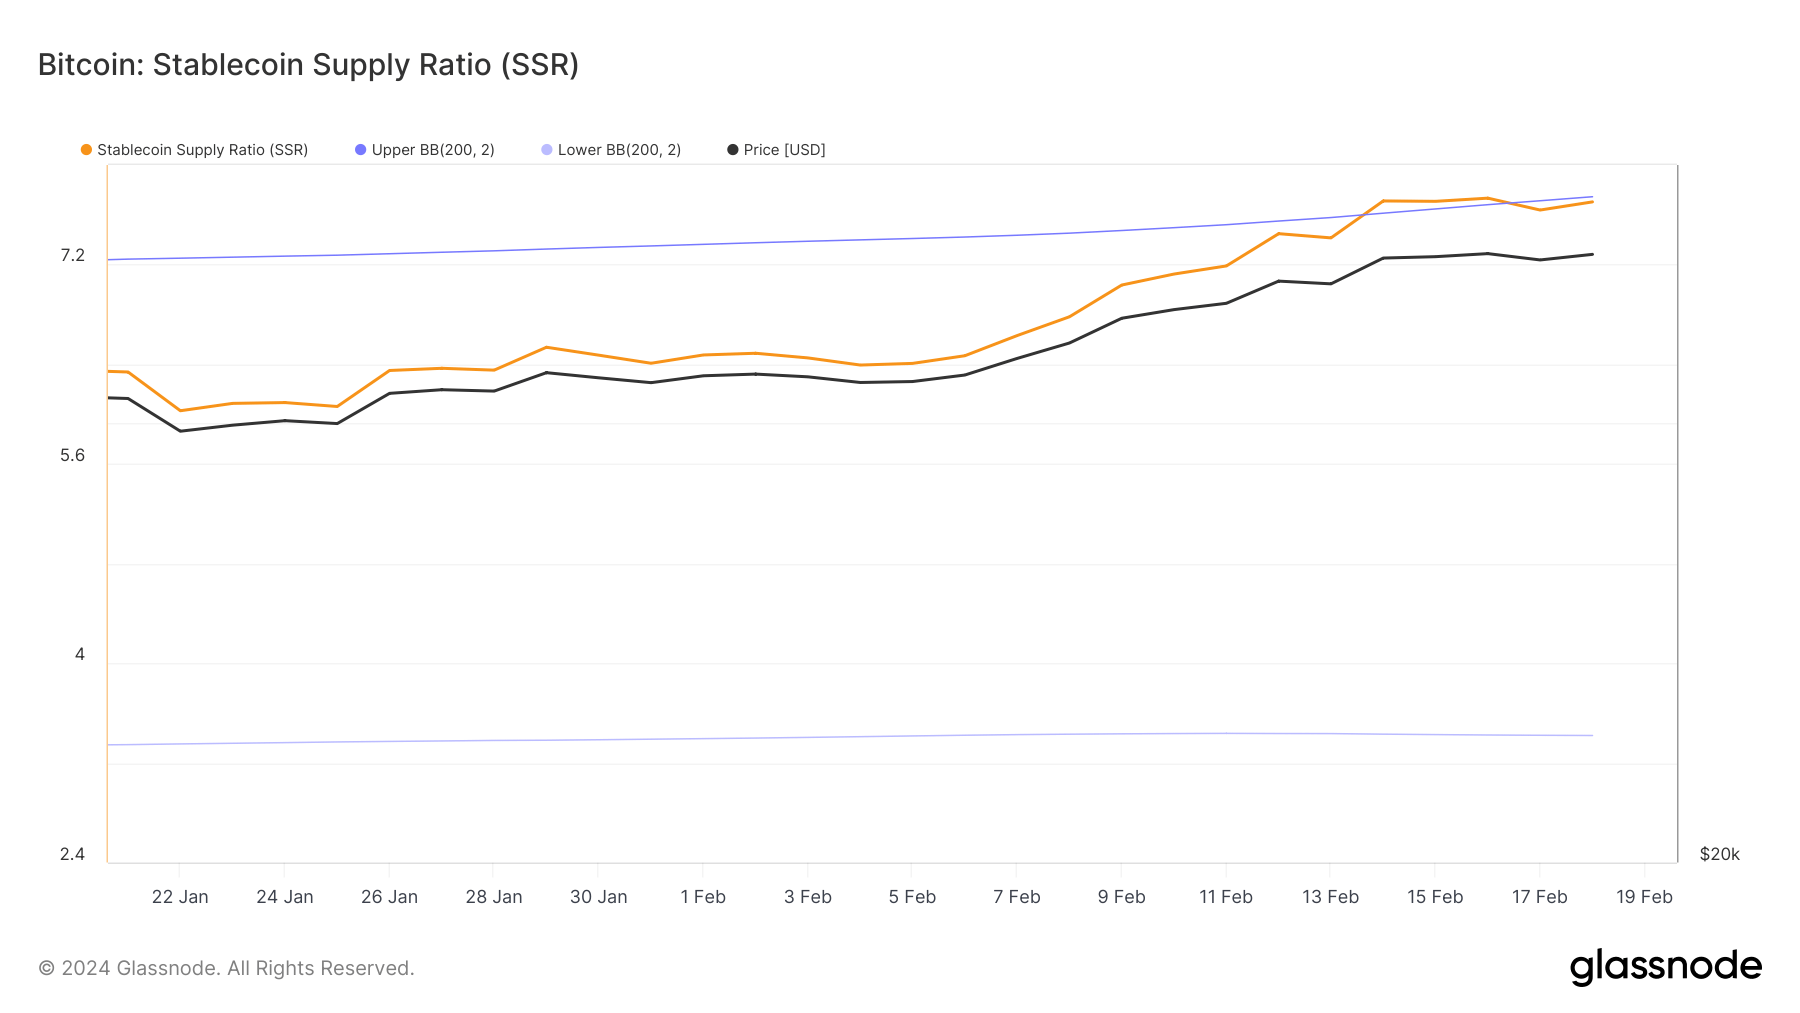The image size is (1800, 1013).
Task: Click the 2.4 y-axis label
Action: (x=73, y=854)
